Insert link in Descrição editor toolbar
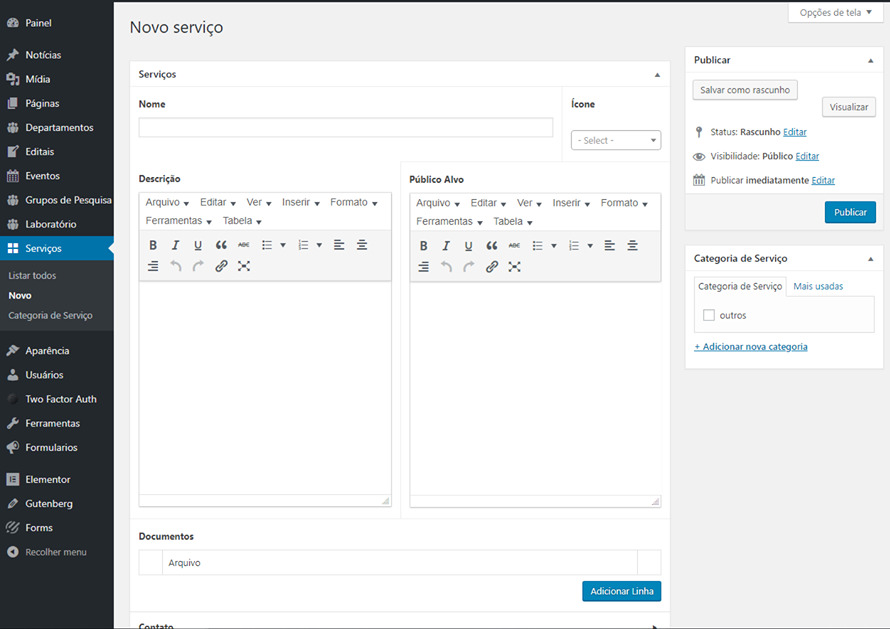The image size is (890, 629). tap(221, 267)
